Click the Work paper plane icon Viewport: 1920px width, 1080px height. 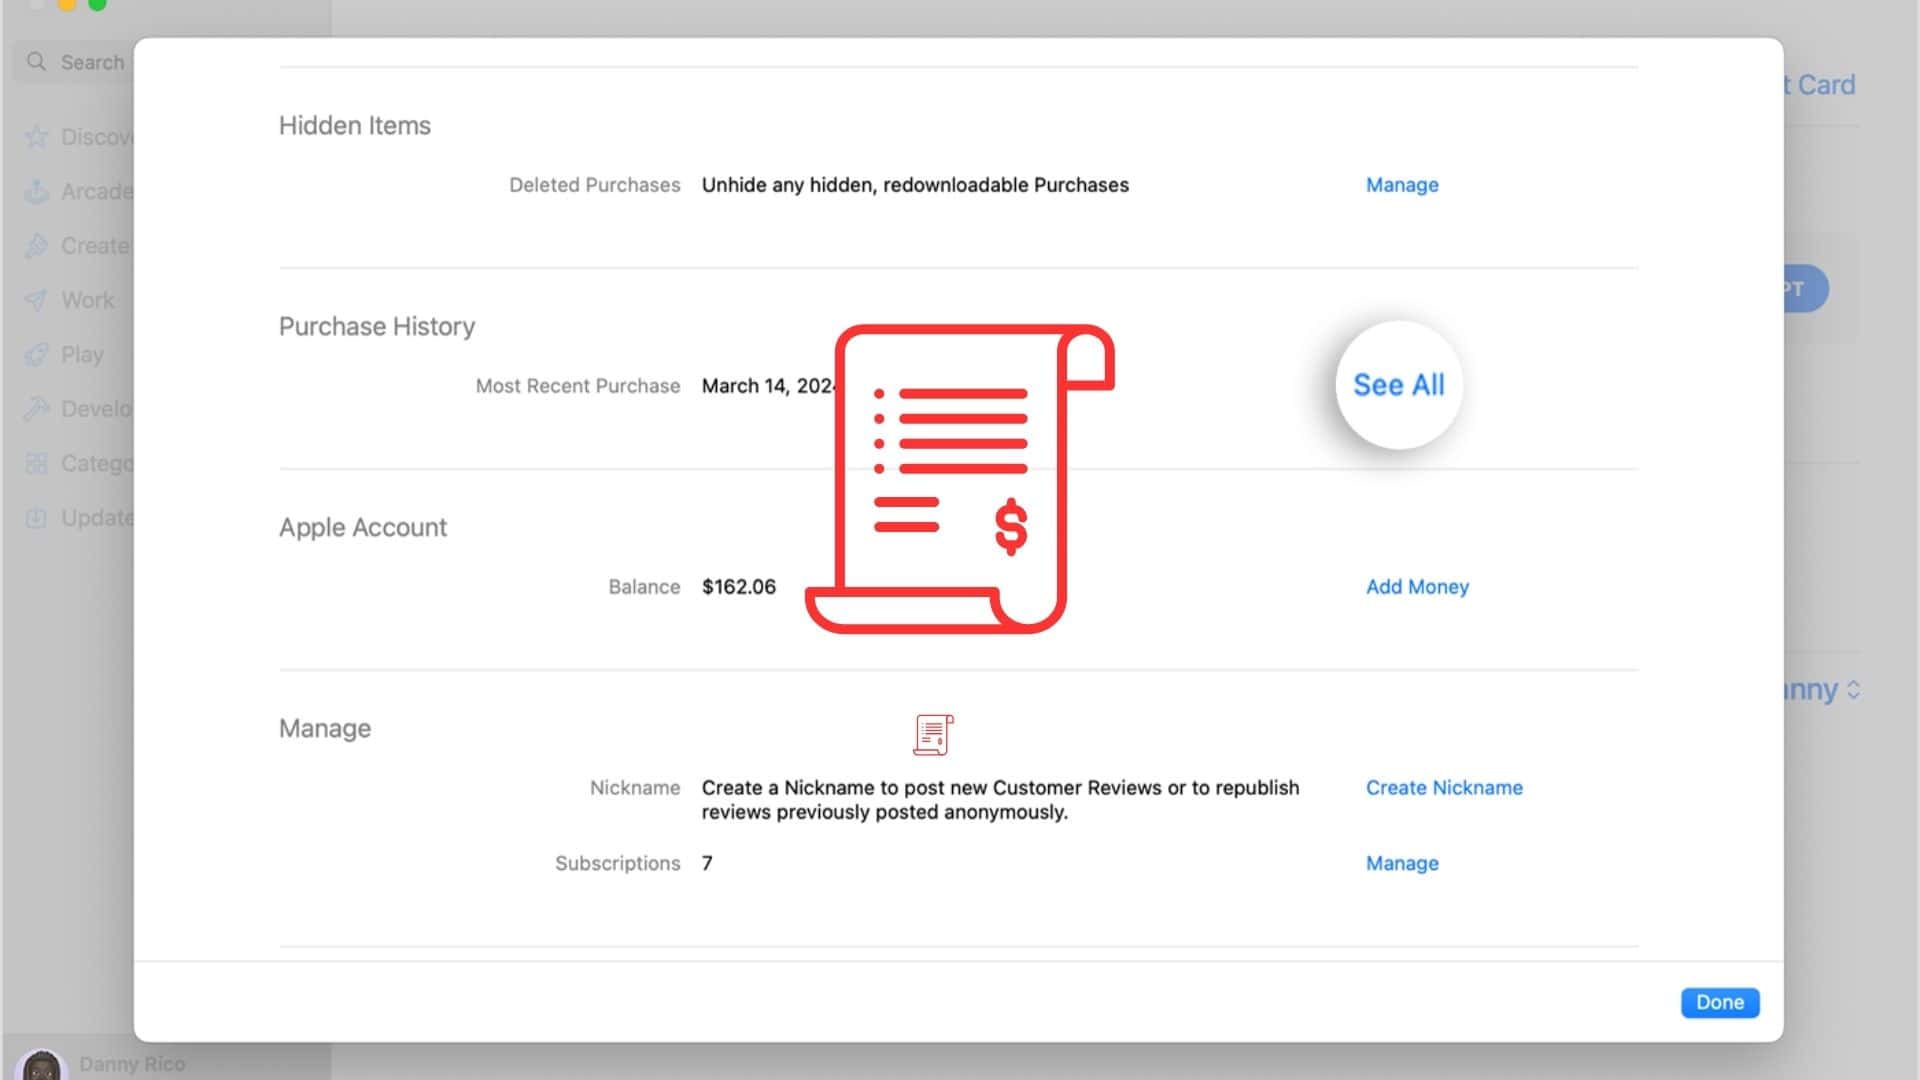coord(36,300)
